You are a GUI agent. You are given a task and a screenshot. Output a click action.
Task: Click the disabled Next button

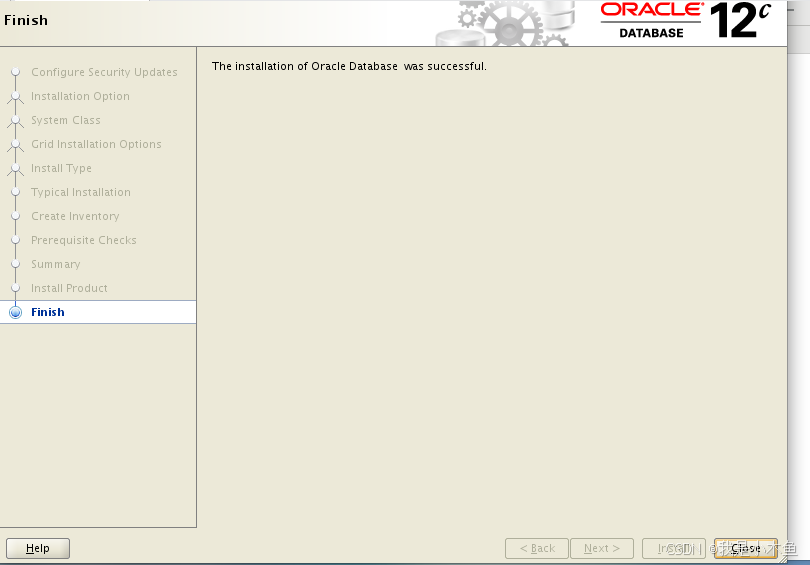point(602,548)
